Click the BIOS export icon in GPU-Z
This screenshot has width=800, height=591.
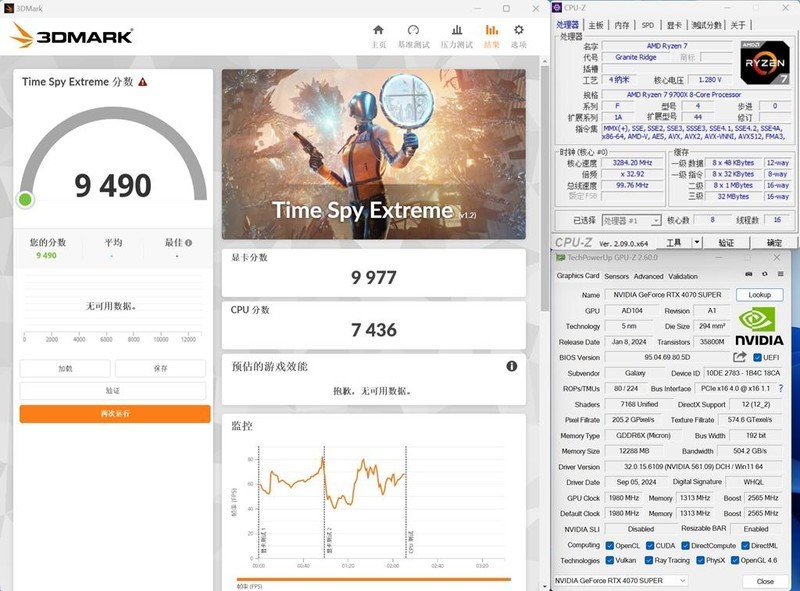pos(739,358)
